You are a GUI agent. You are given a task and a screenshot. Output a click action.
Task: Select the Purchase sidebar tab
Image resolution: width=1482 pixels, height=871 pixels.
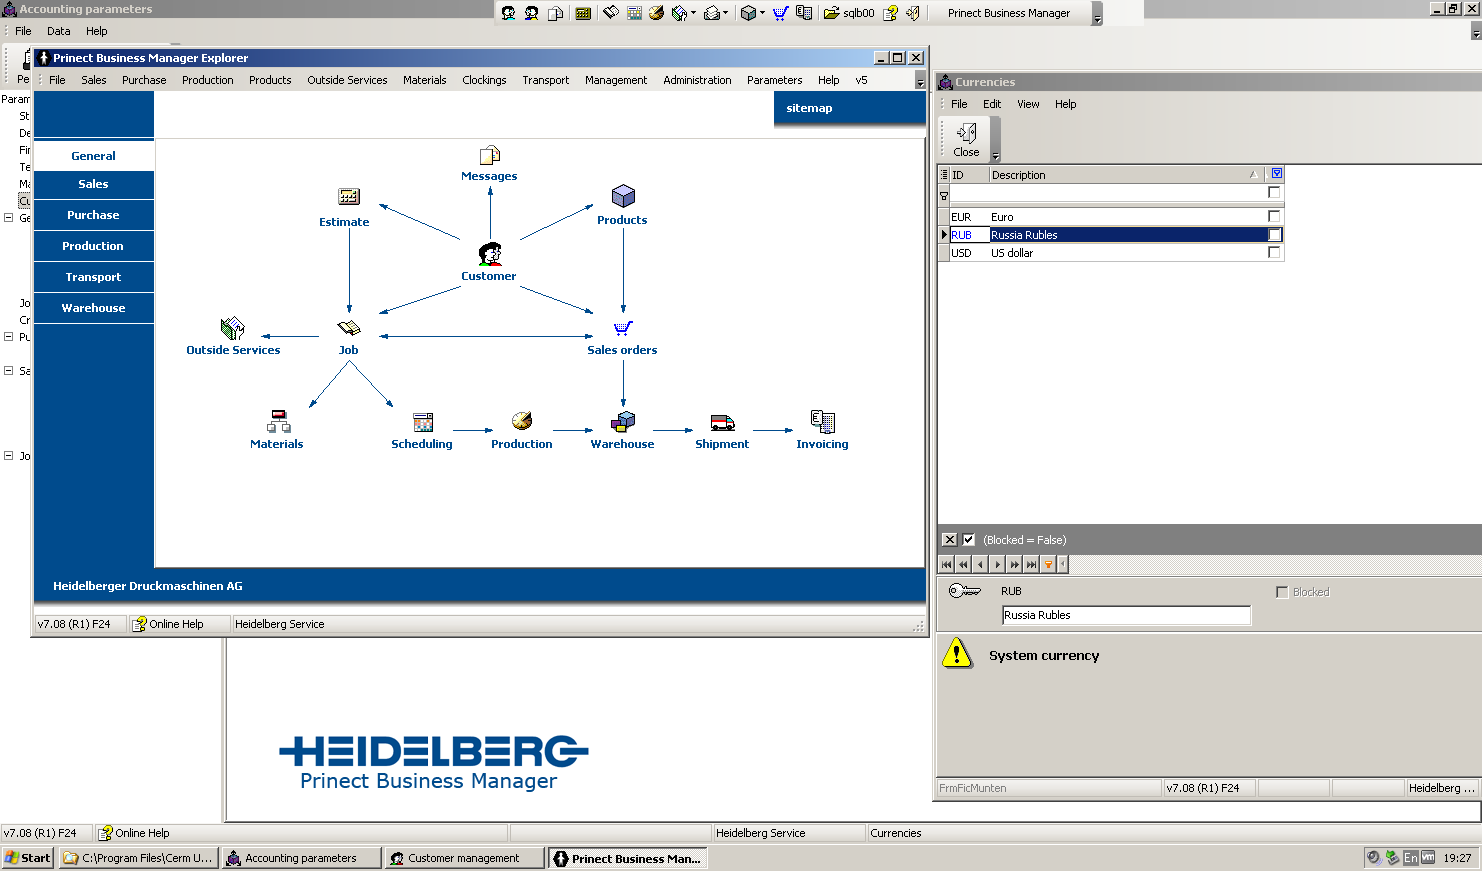click(x=94, y=215)
